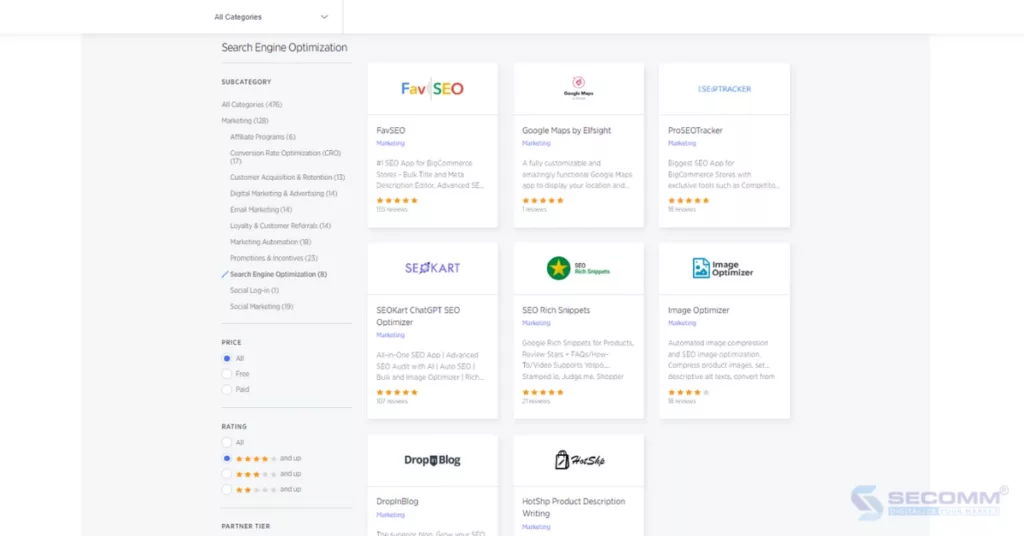Click the SEOKart star rating
1024x536 pixels.
click(x=397, y=392)
